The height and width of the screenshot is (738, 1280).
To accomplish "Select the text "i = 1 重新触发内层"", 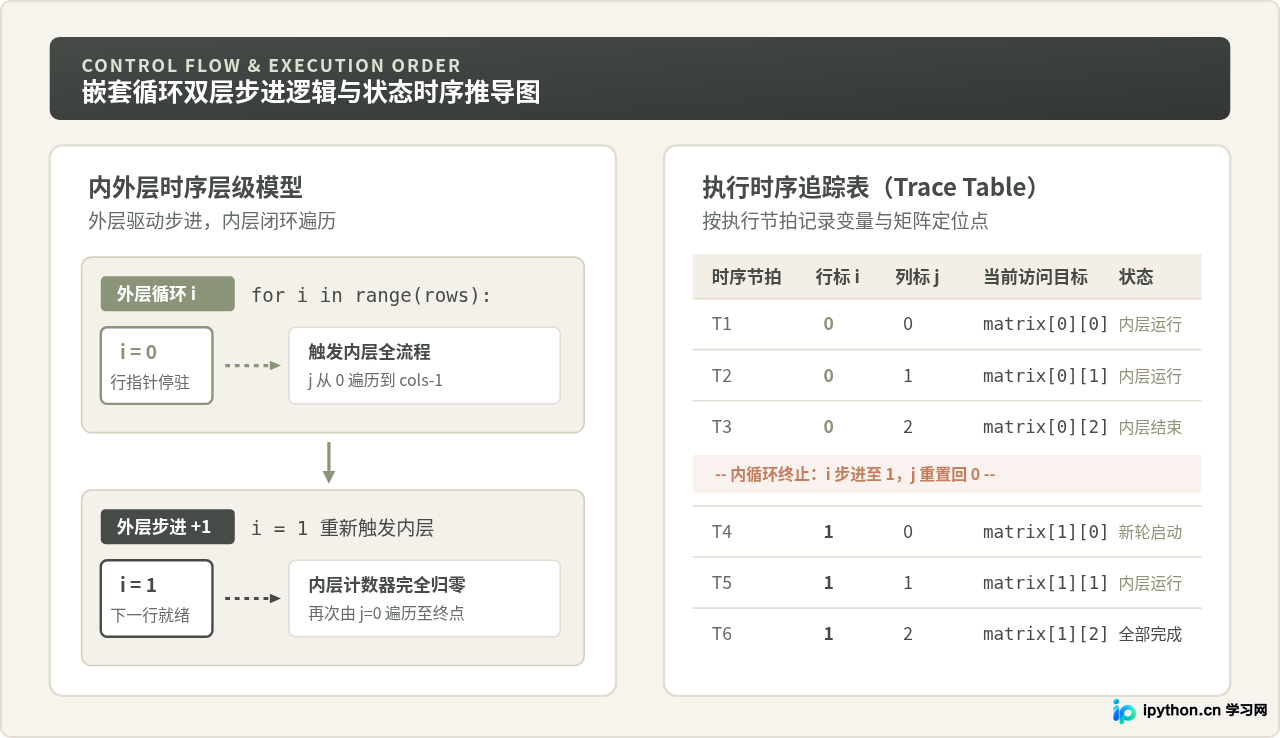I will click(342, 528).
